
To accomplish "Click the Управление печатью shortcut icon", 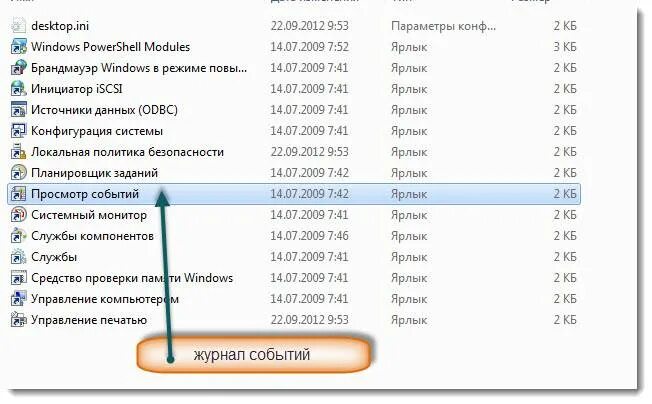I will (18, 320).
